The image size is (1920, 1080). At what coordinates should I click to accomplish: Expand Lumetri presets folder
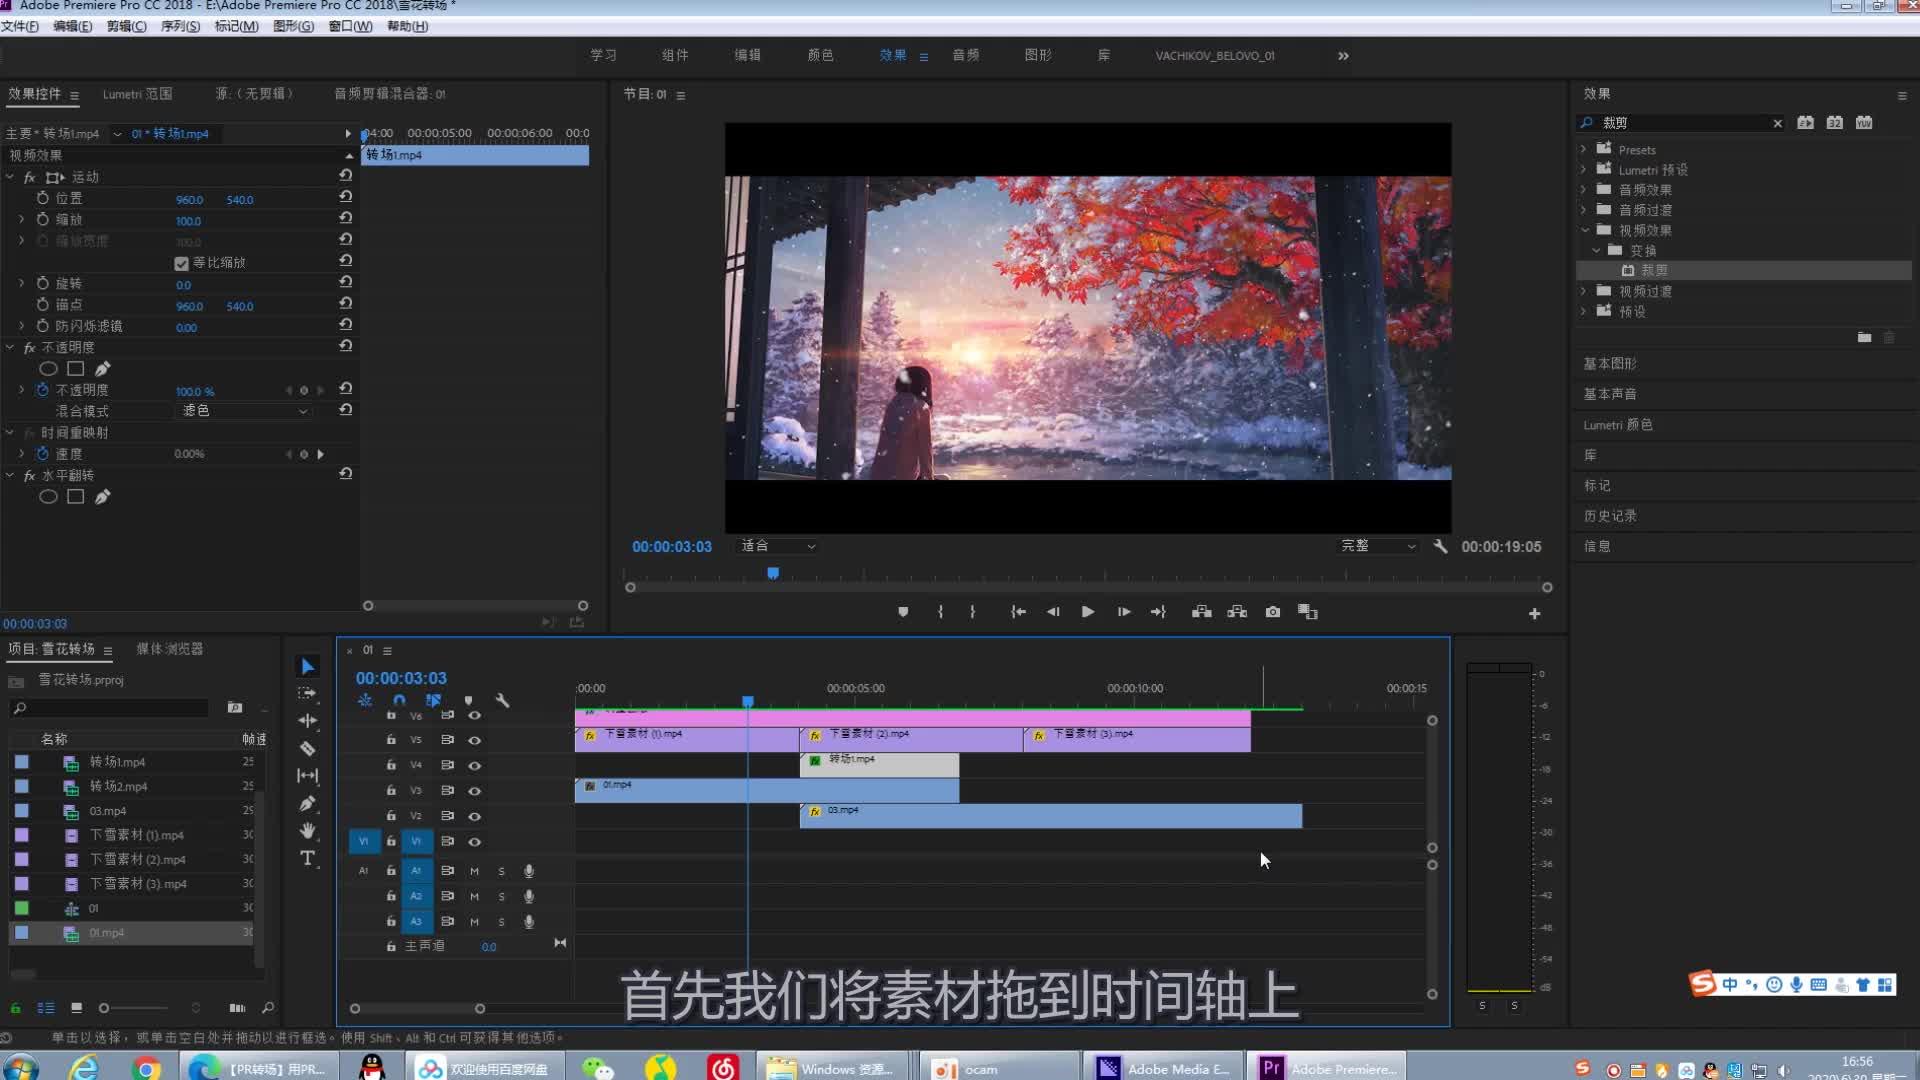1584,169
